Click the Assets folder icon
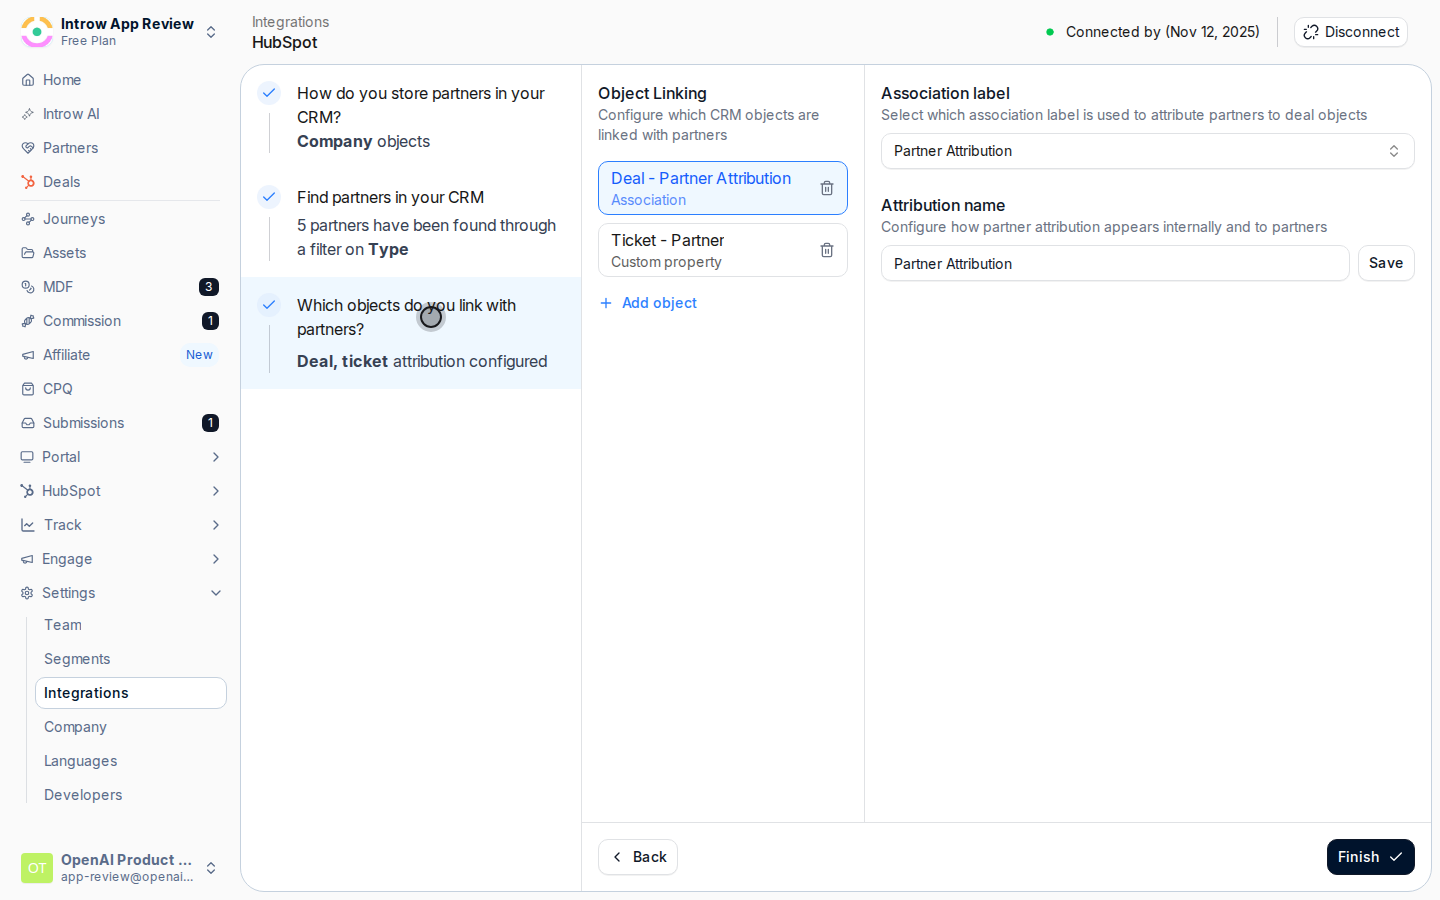This screenshot has height=900, width=1440. tap(28, 253)
